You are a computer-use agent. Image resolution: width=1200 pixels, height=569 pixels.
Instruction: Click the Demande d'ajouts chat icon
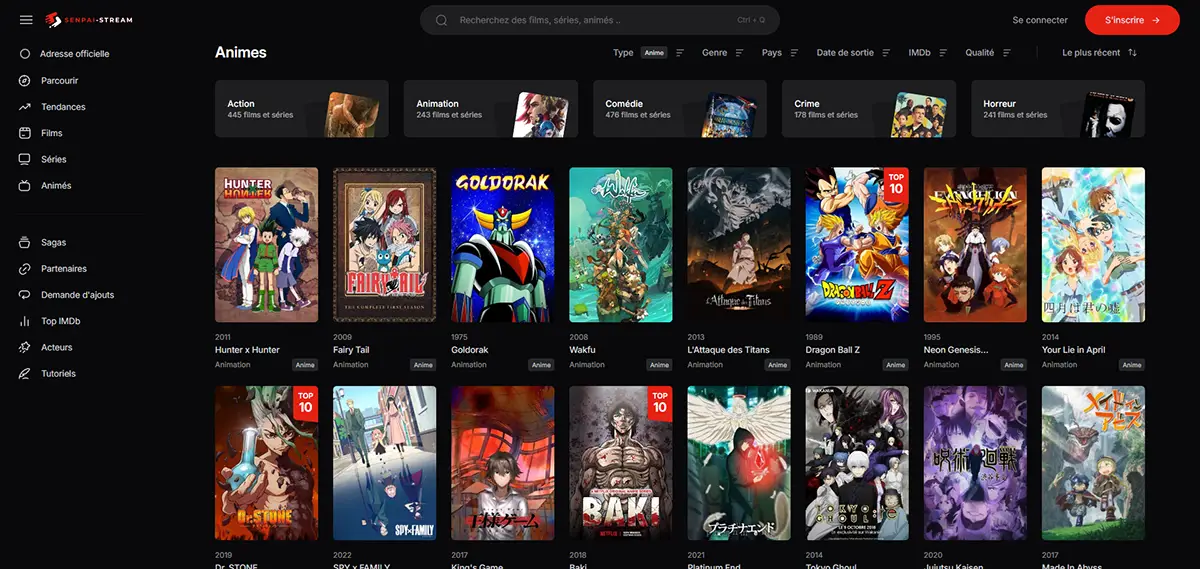(25, 295)
